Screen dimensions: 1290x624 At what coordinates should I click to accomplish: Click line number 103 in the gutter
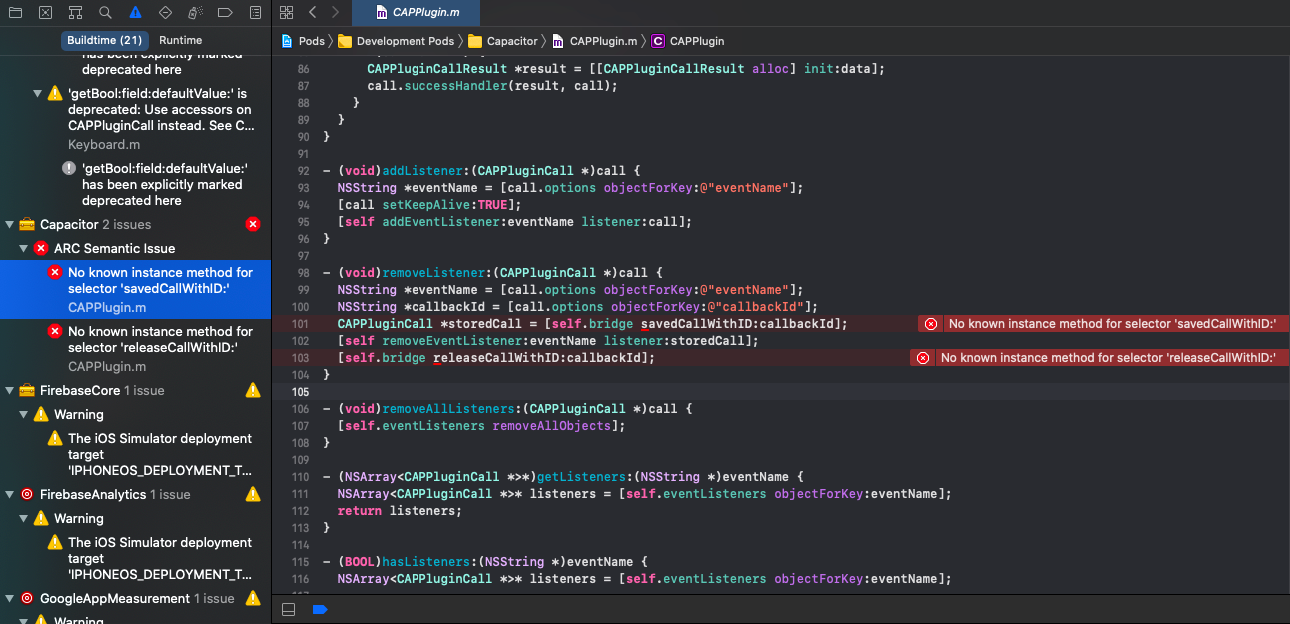tap(301, 358)
